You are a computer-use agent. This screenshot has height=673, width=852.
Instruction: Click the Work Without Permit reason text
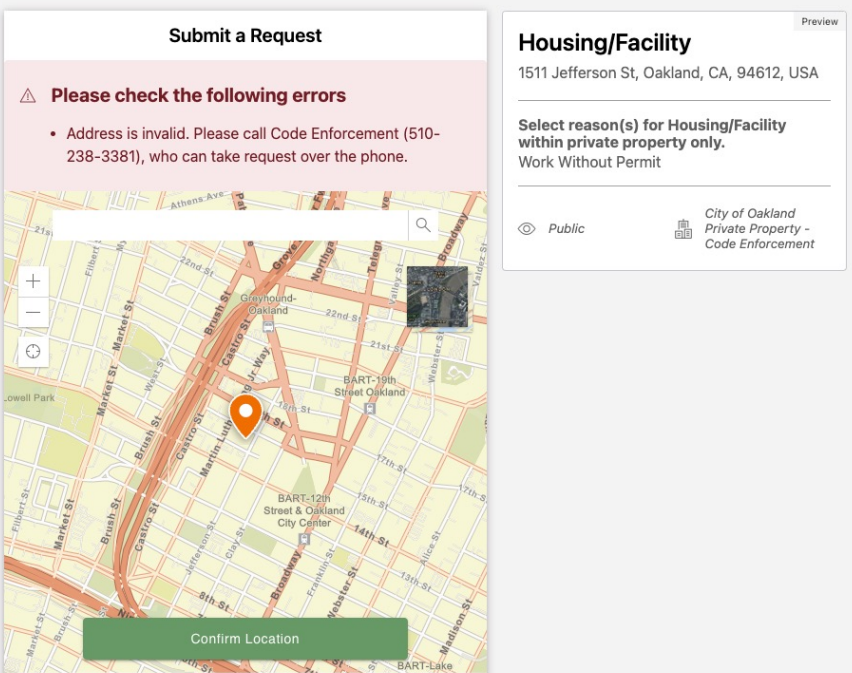click(589, 162)
